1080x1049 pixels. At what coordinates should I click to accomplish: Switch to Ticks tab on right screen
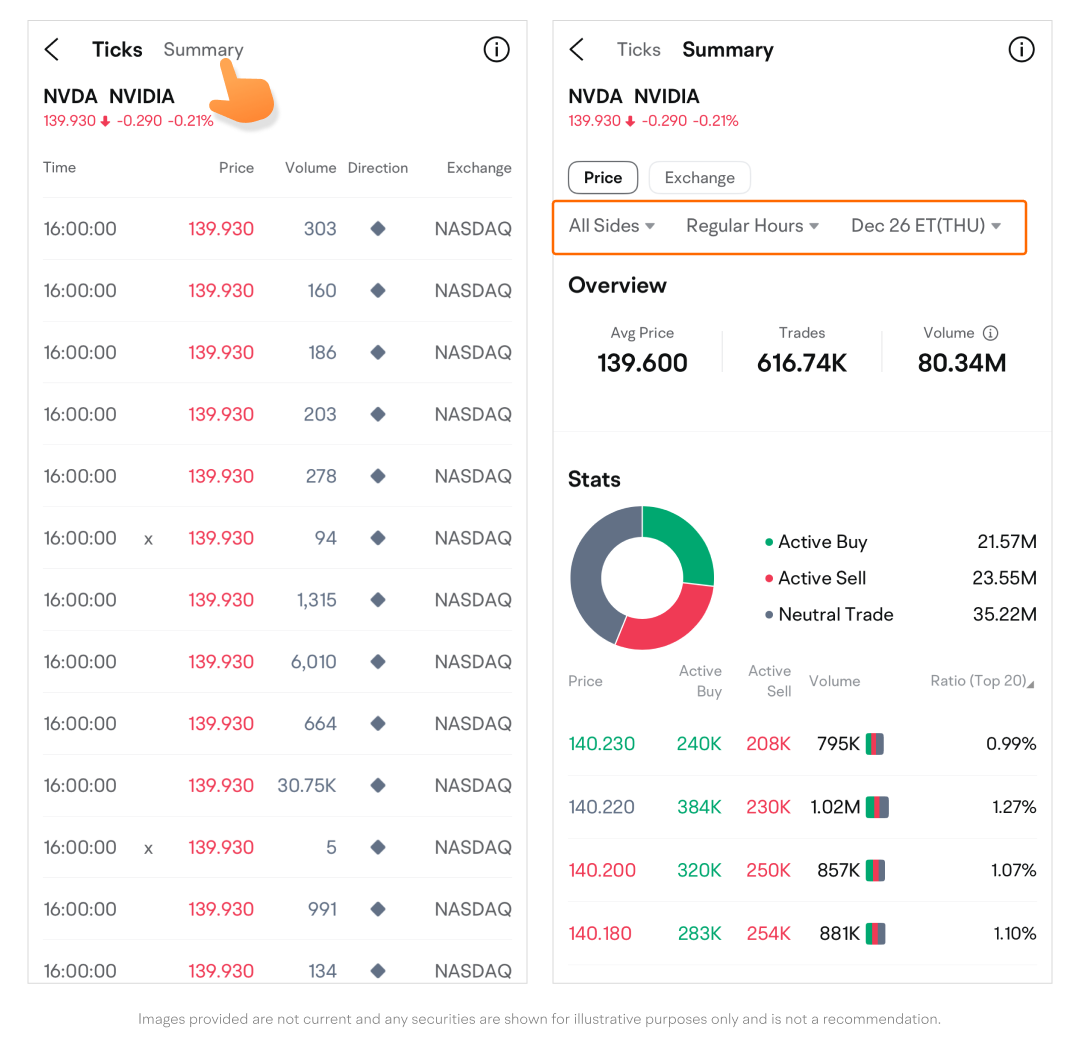pyautogui.click(x=638, y=50)
